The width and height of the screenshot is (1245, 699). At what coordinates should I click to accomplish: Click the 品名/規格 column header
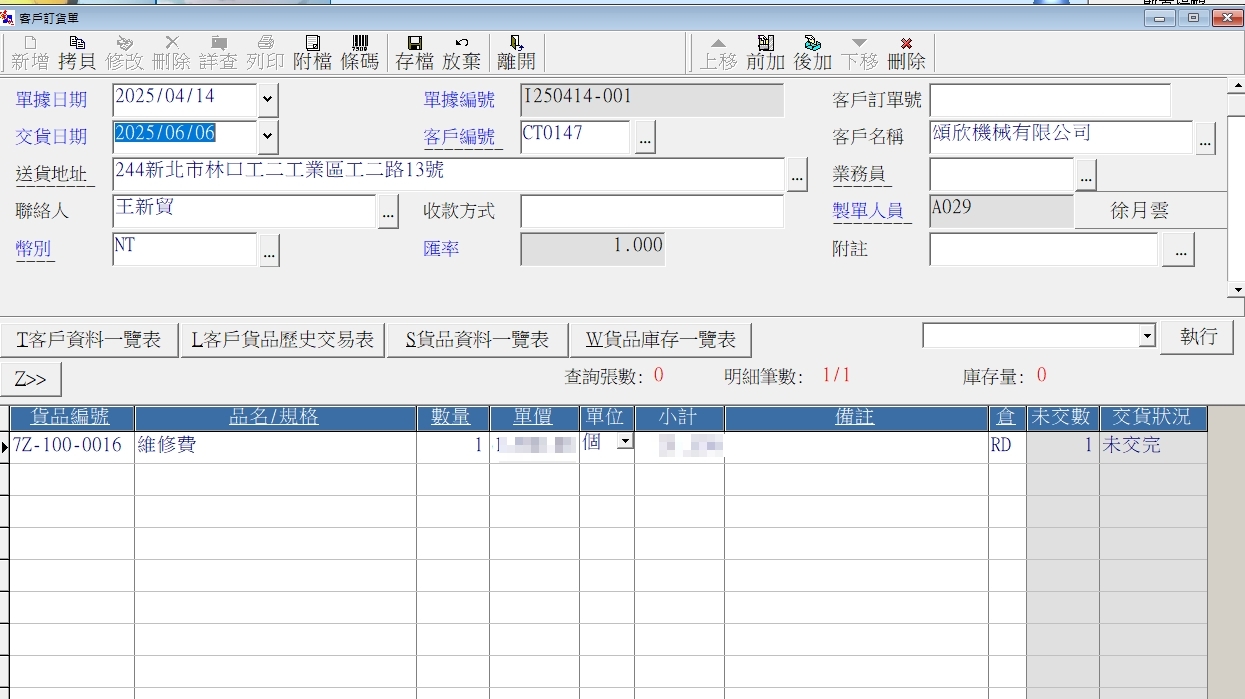click(274, 418)
